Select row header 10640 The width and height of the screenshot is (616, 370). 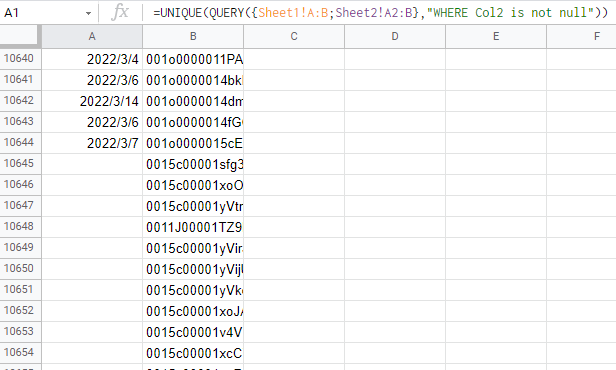(20, 59)
